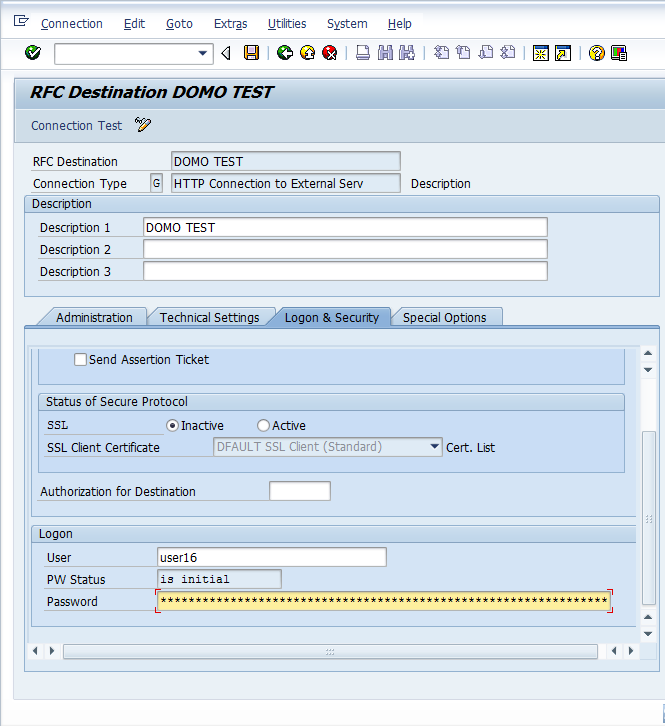Switch to the Technical Settings tab
Screen dimensions: 665x726
[209, 318]
